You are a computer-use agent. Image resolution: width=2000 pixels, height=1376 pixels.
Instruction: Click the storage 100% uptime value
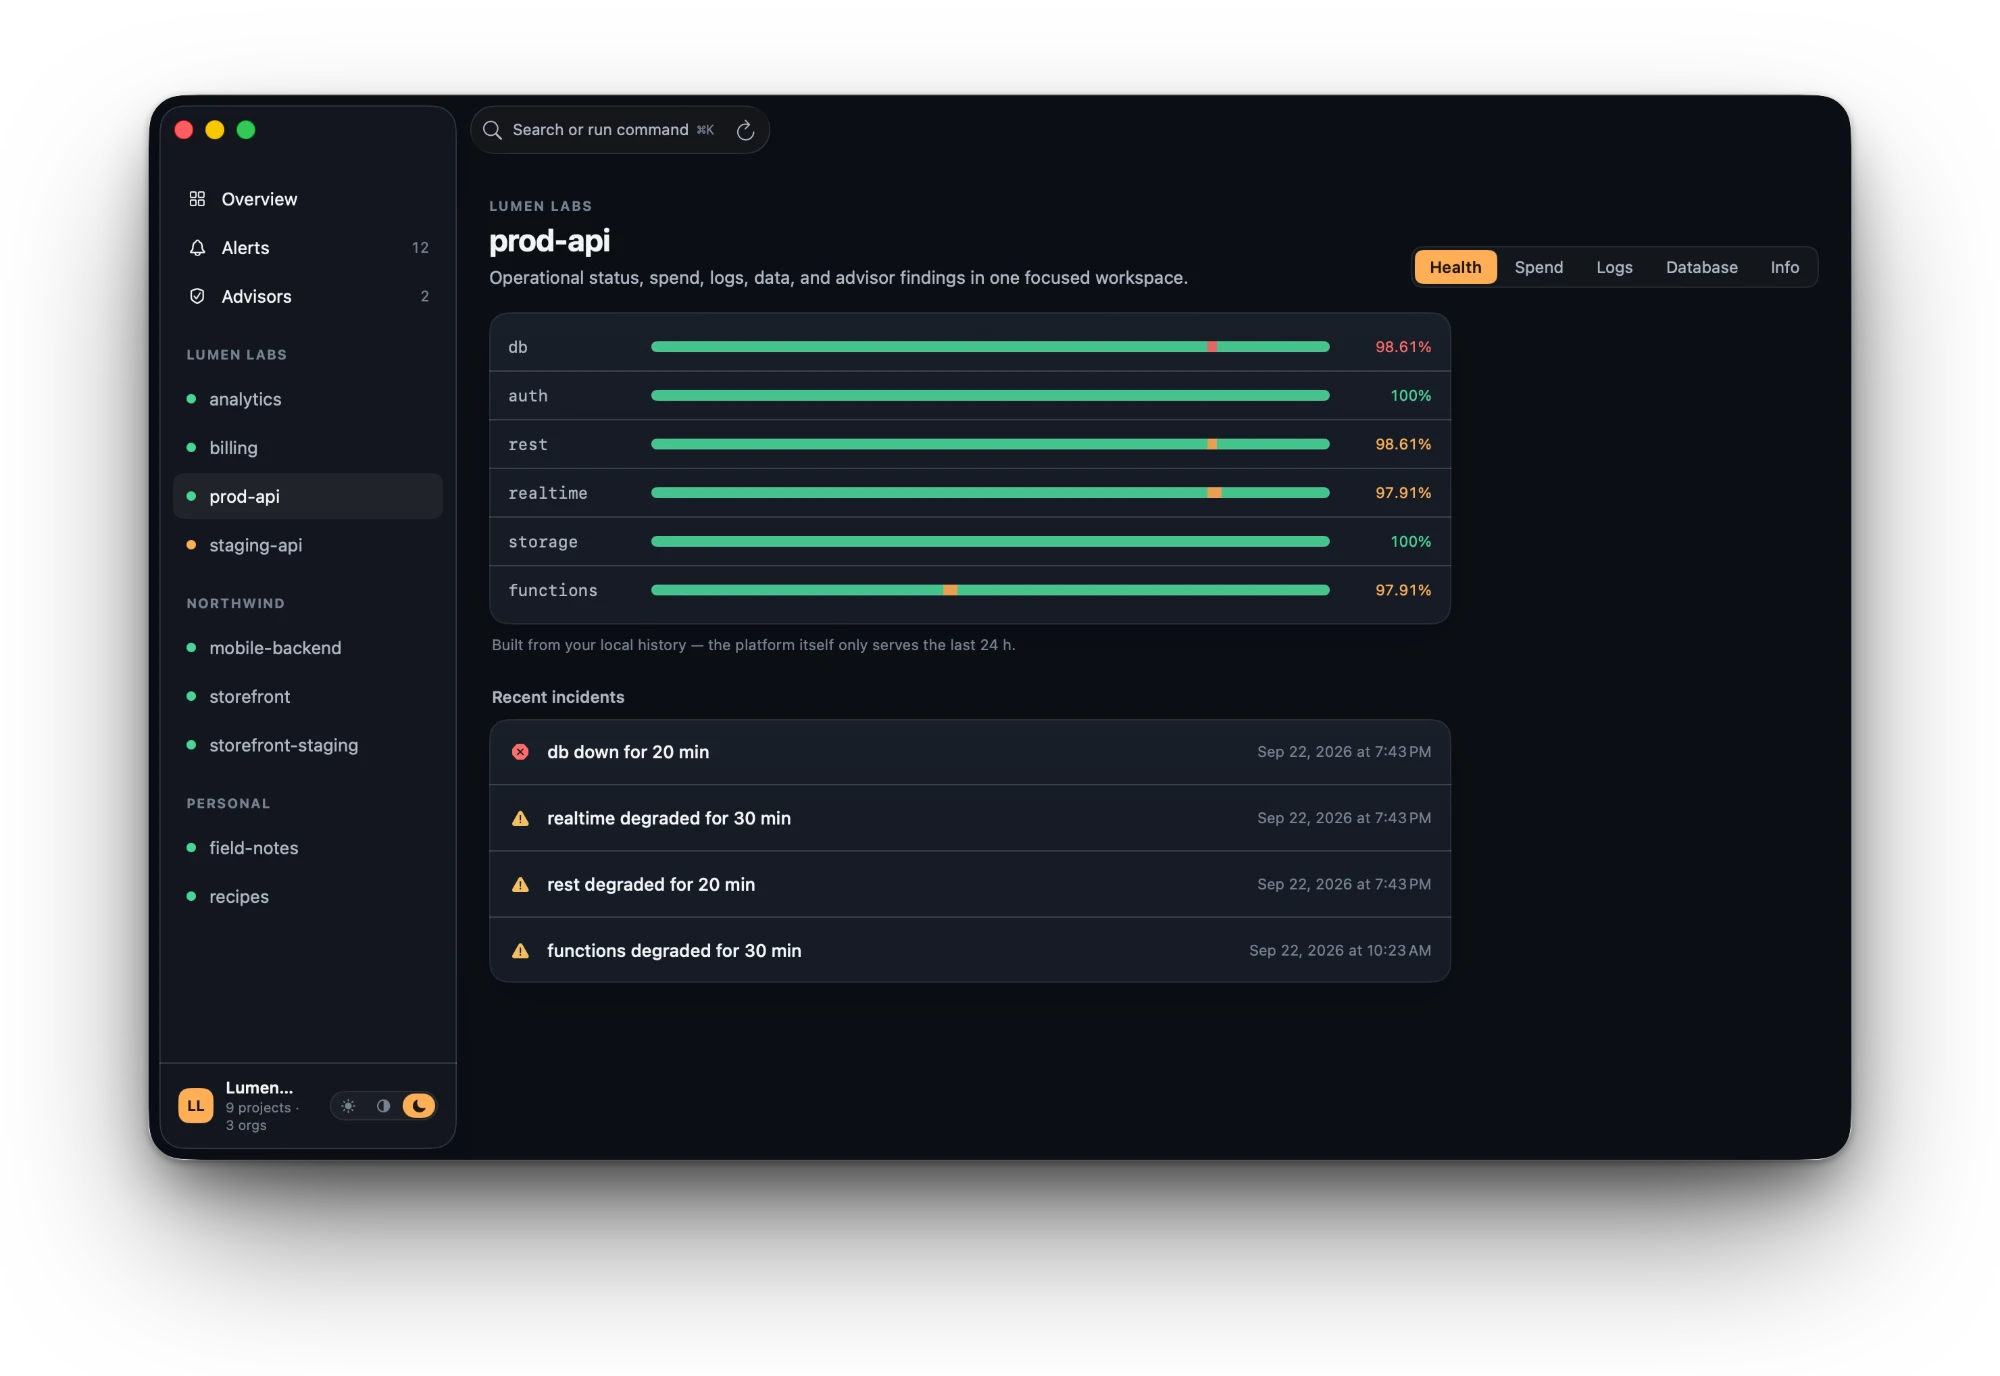1410,542
